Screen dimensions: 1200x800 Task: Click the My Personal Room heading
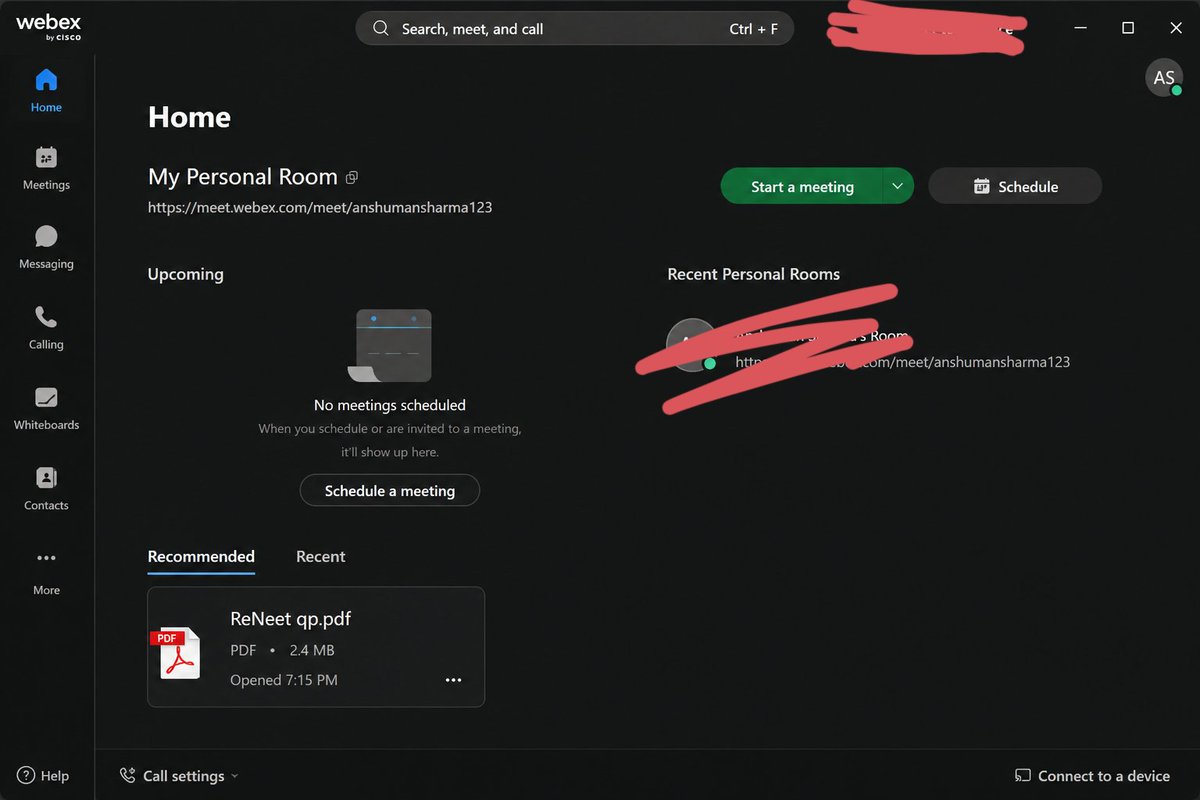[243, 177]
